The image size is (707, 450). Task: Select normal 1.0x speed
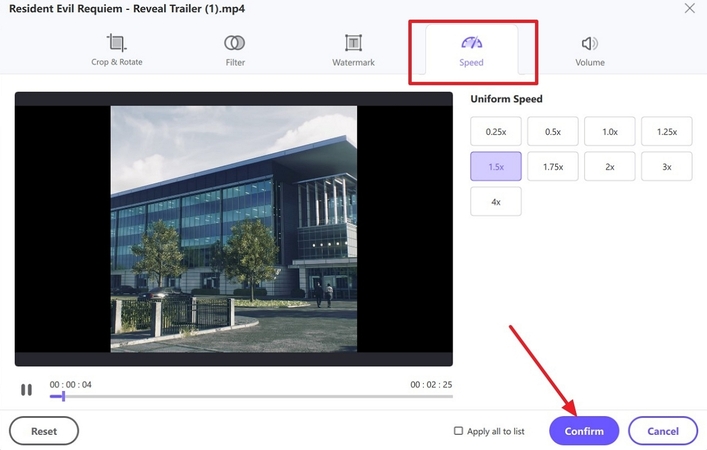tap(610, 132)
